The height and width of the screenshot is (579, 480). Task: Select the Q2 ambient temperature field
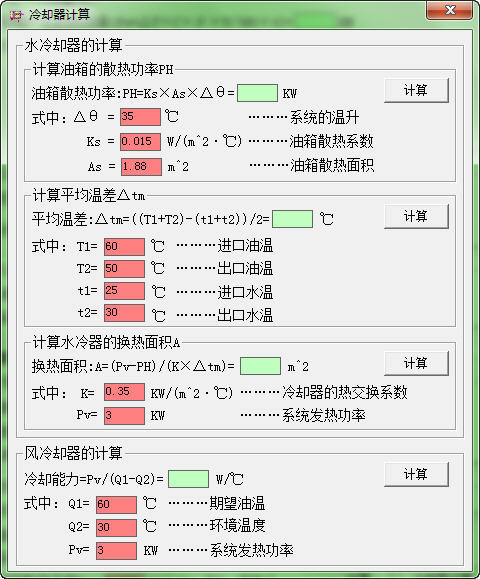click(116, 528)
